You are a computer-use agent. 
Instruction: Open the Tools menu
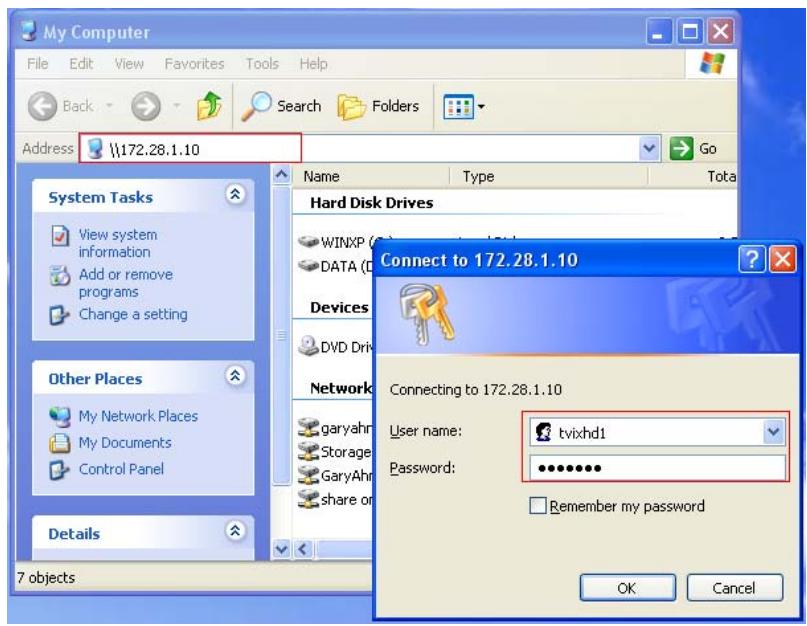click(x=262, y=64)
